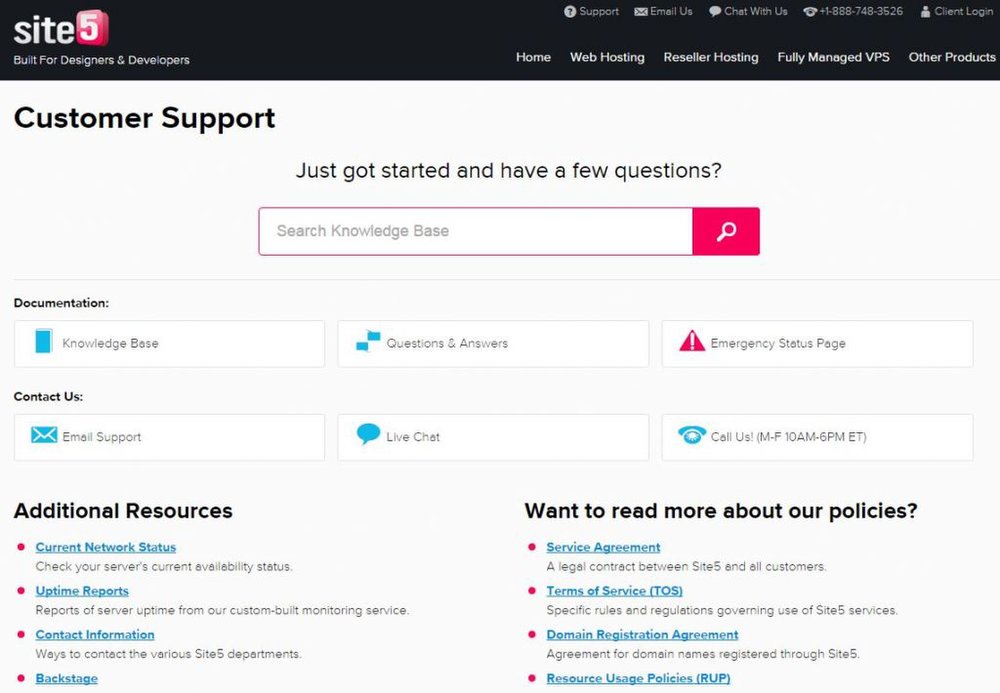
Task: Click 'Just got started and have a few questions?' text
Action: [x=509, y=171]
